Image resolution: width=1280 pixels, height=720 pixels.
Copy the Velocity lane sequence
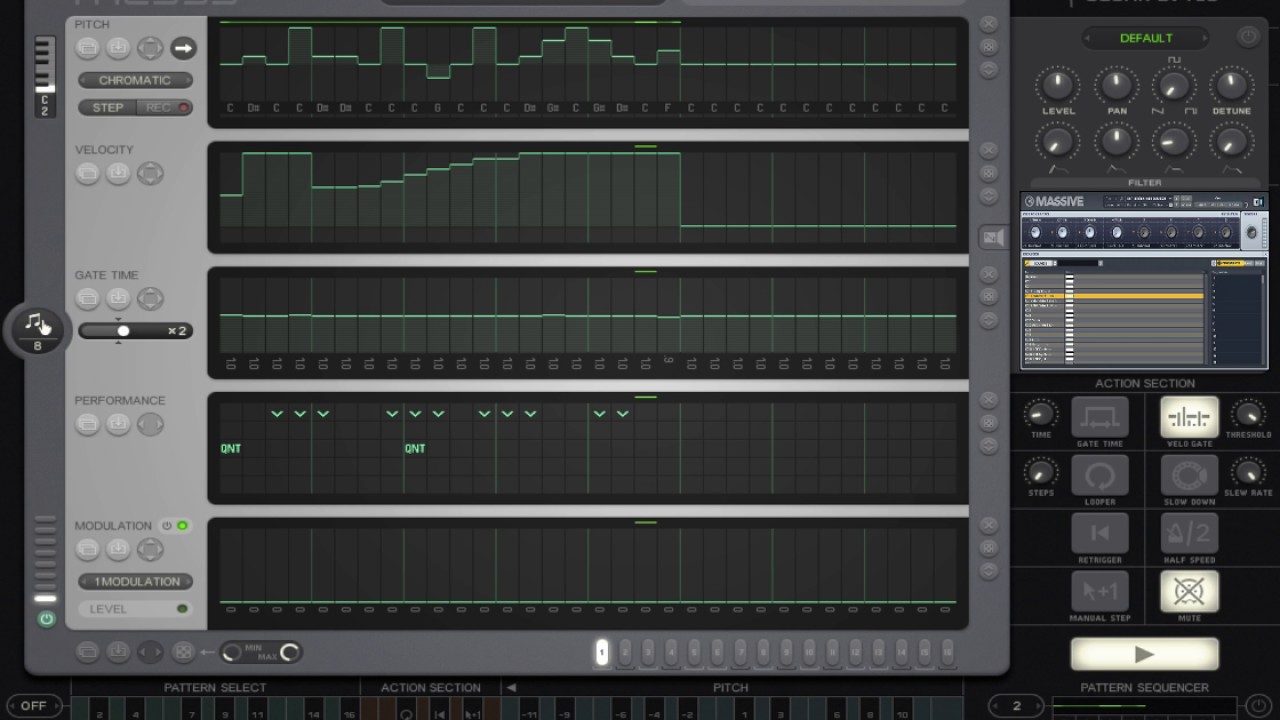[88, 173]
